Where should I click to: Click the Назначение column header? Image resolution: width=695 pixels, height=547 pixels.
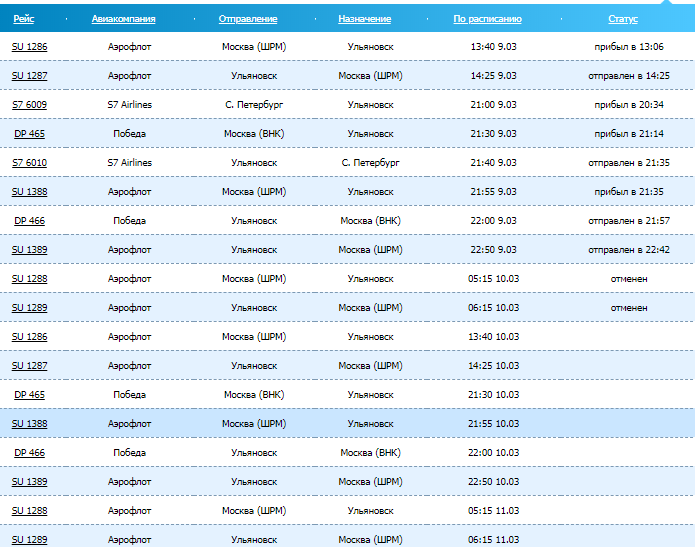pos(365,19)
